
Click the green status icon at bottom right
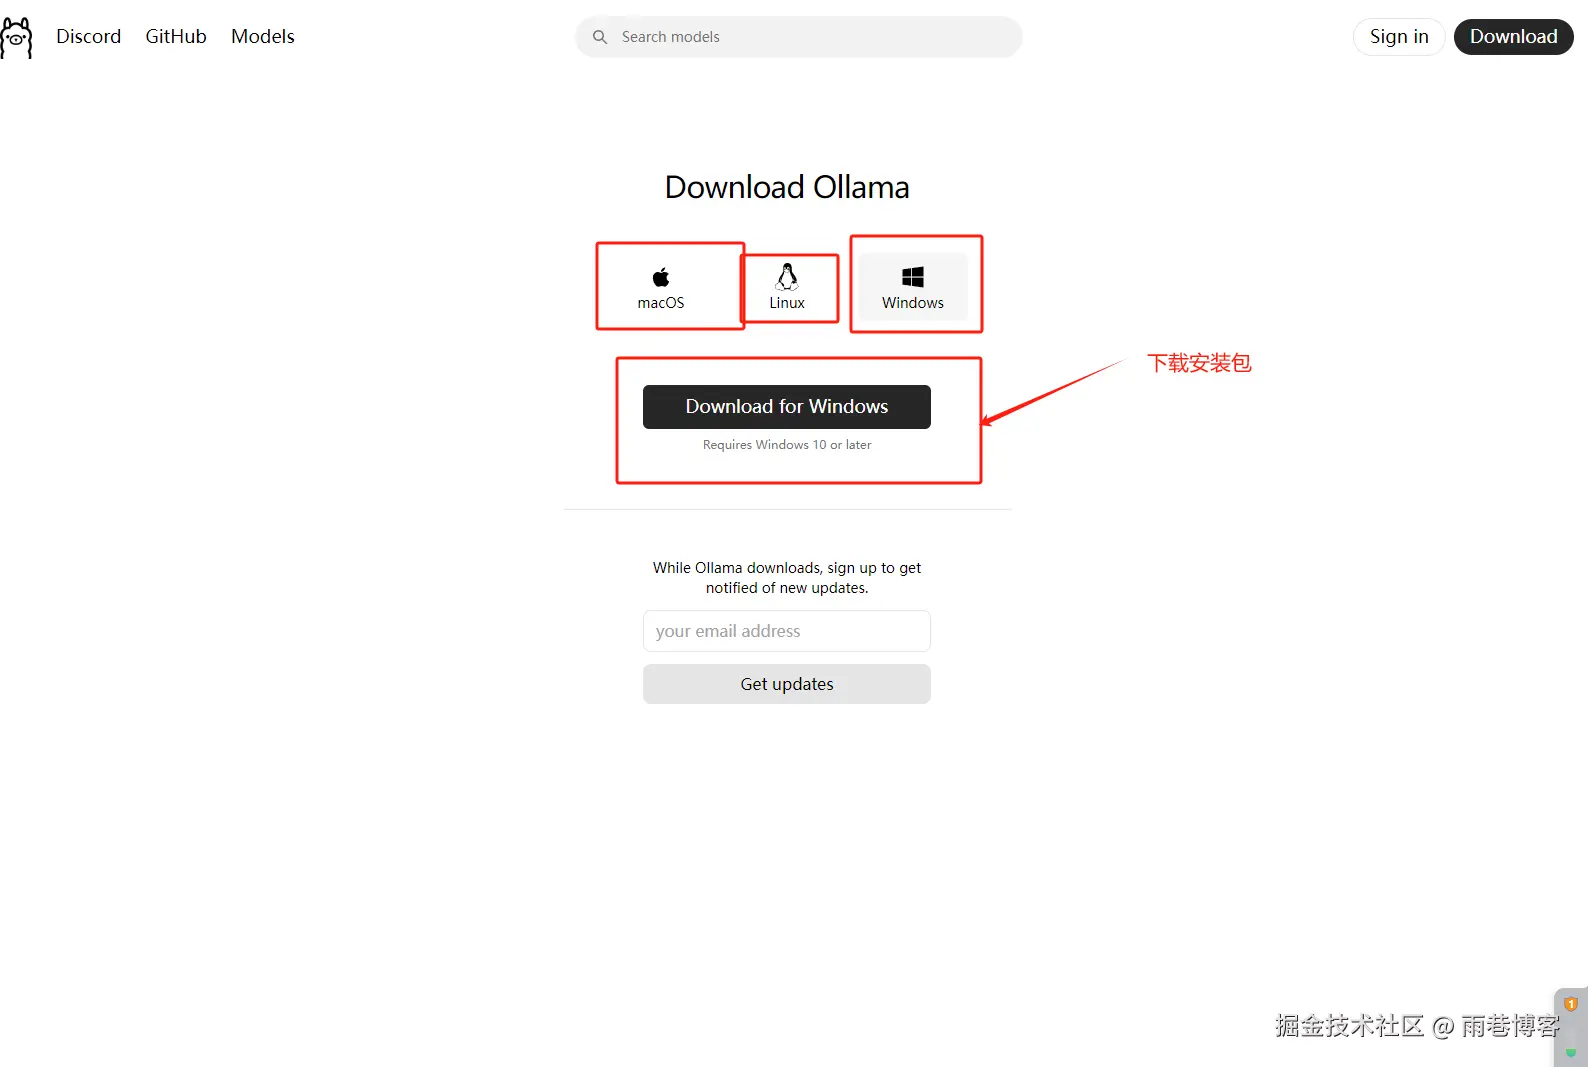pos(1571,1052)
